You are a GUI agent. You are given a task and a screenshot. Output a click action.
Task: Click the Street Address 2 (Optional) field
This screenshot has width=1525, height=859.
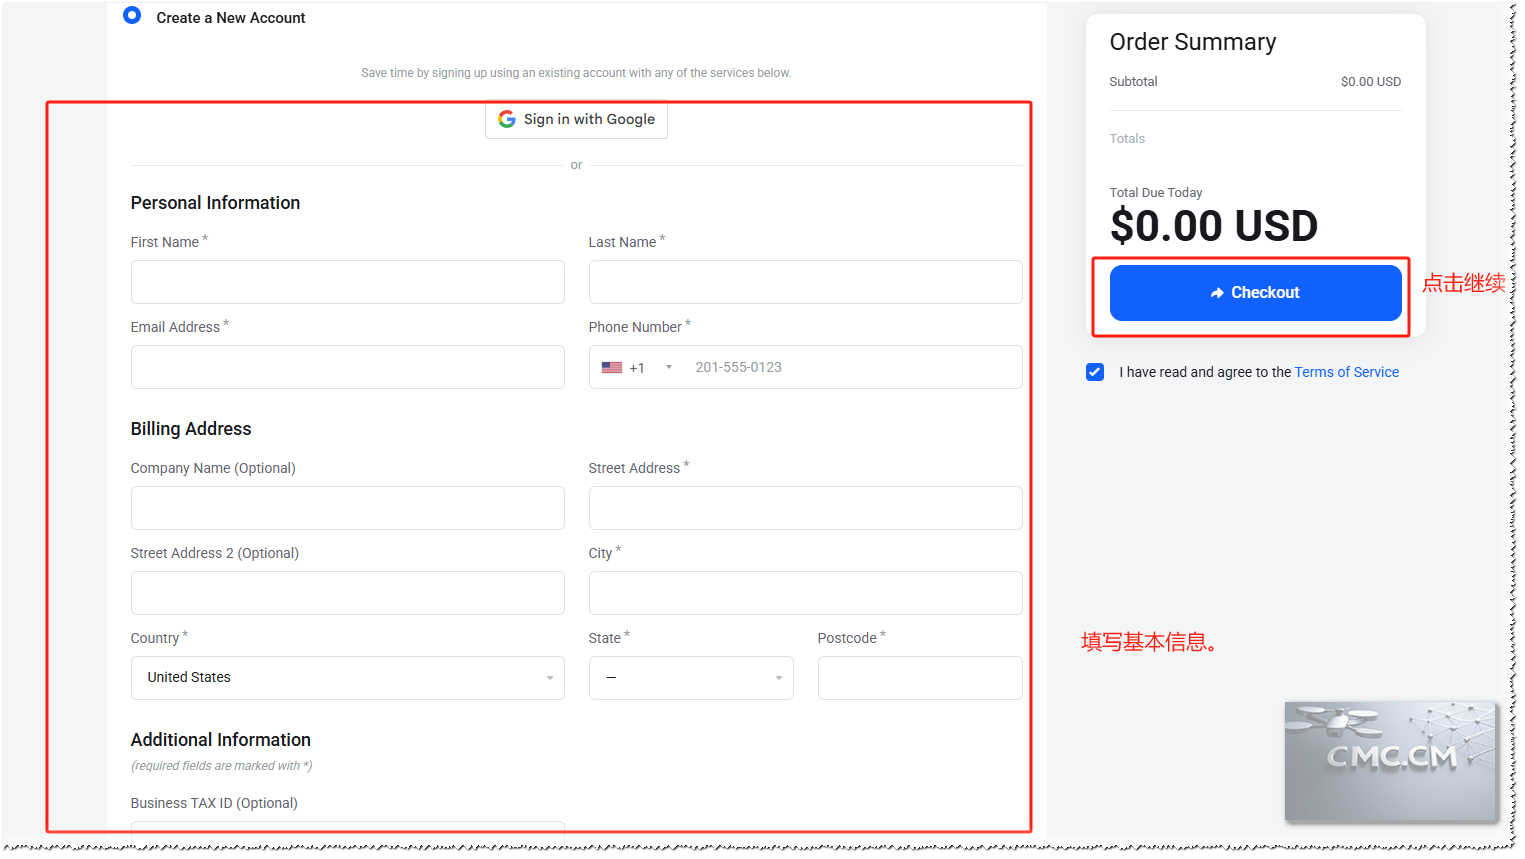pyautogui.click(x=347, y=593)
